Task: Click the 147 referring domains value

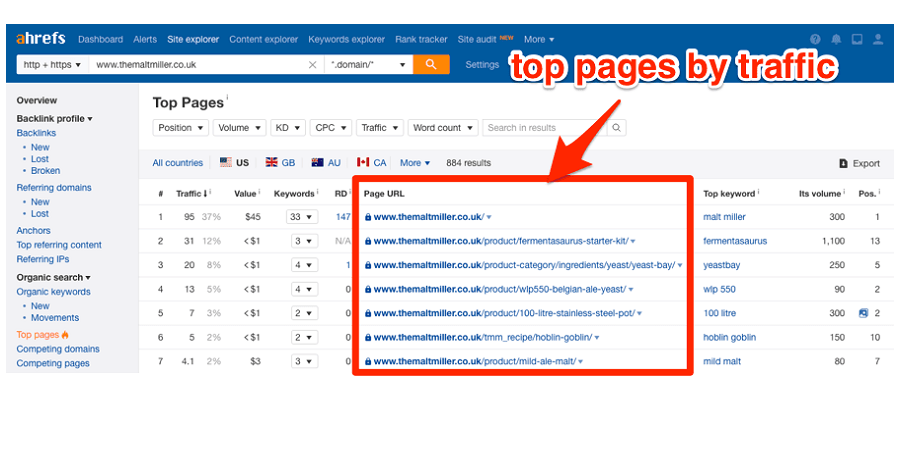Action: click(x=344, y=217)
